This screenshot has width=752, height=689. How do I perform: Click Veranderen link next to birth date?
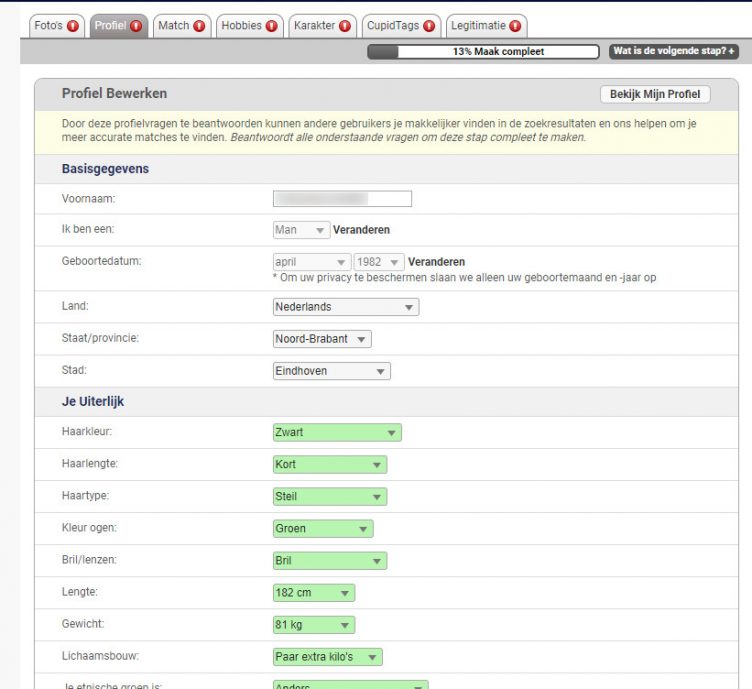tap(437, 262)
